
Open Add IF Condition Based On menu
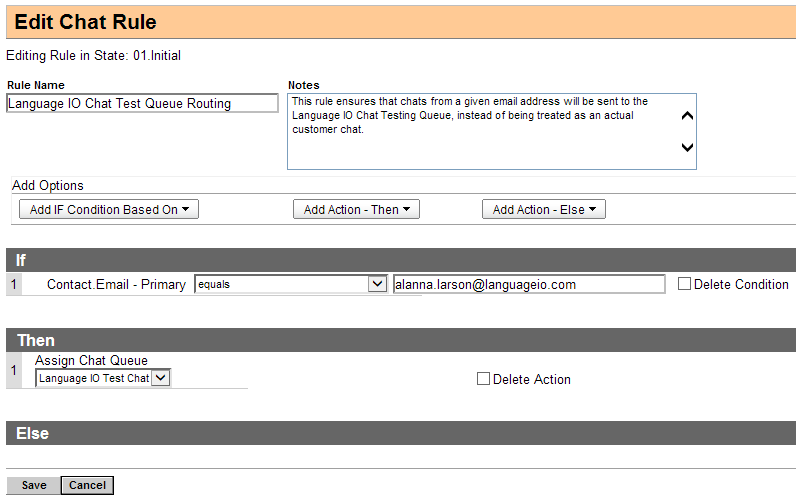[x=109, y=210]
